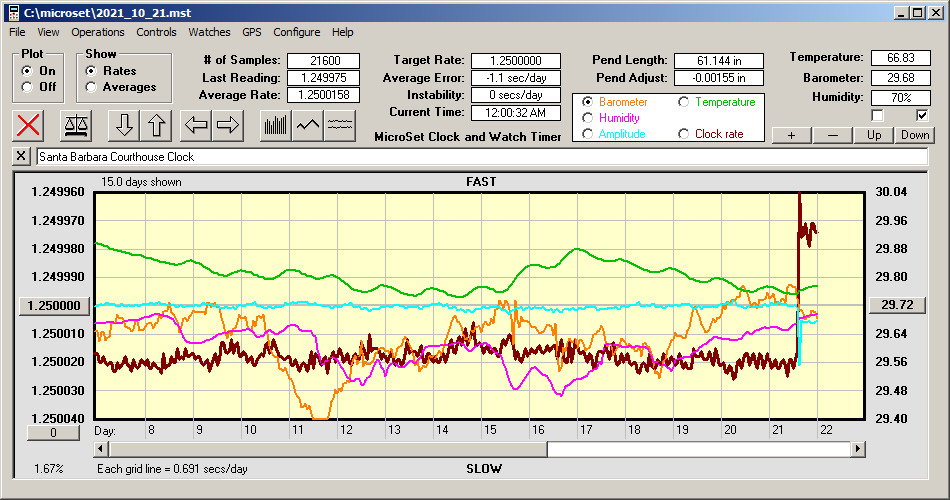Image resolution: width=950 pixels, height=500 pixels.
Task: Click the # of Samples field
Action: click(x=324, y=61)
